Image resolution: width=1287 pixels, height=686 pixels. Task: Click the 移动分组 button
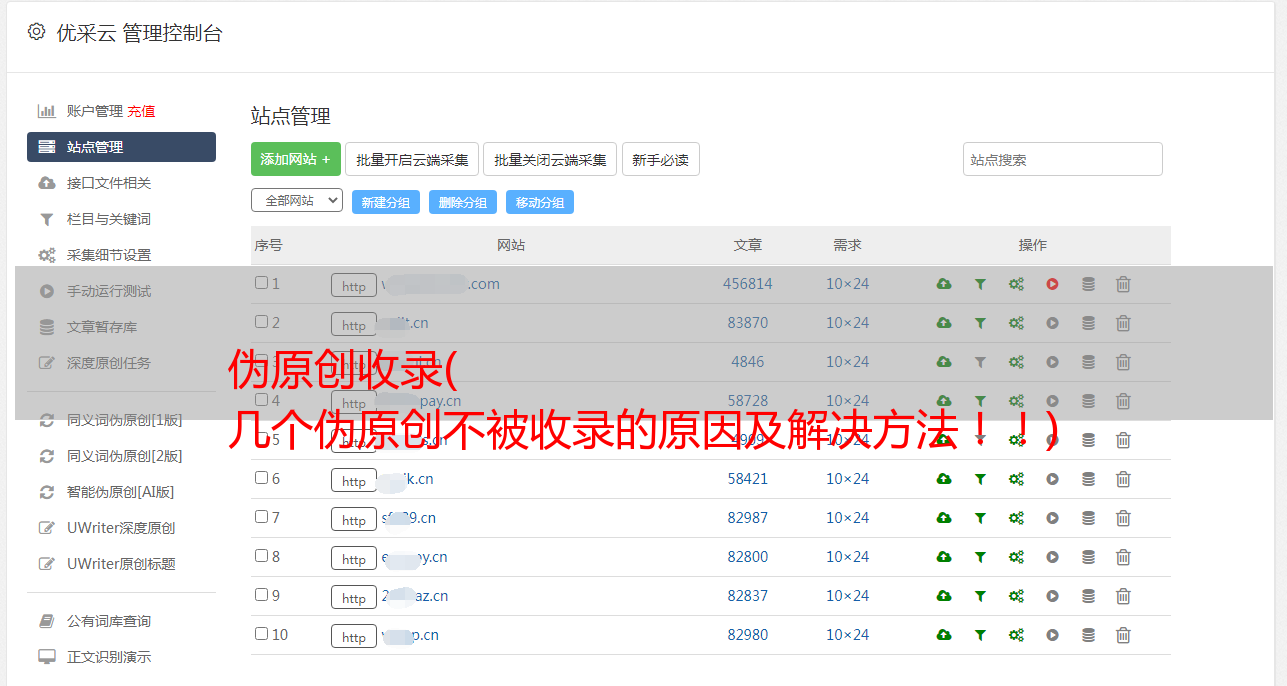(x=540, y=202)
